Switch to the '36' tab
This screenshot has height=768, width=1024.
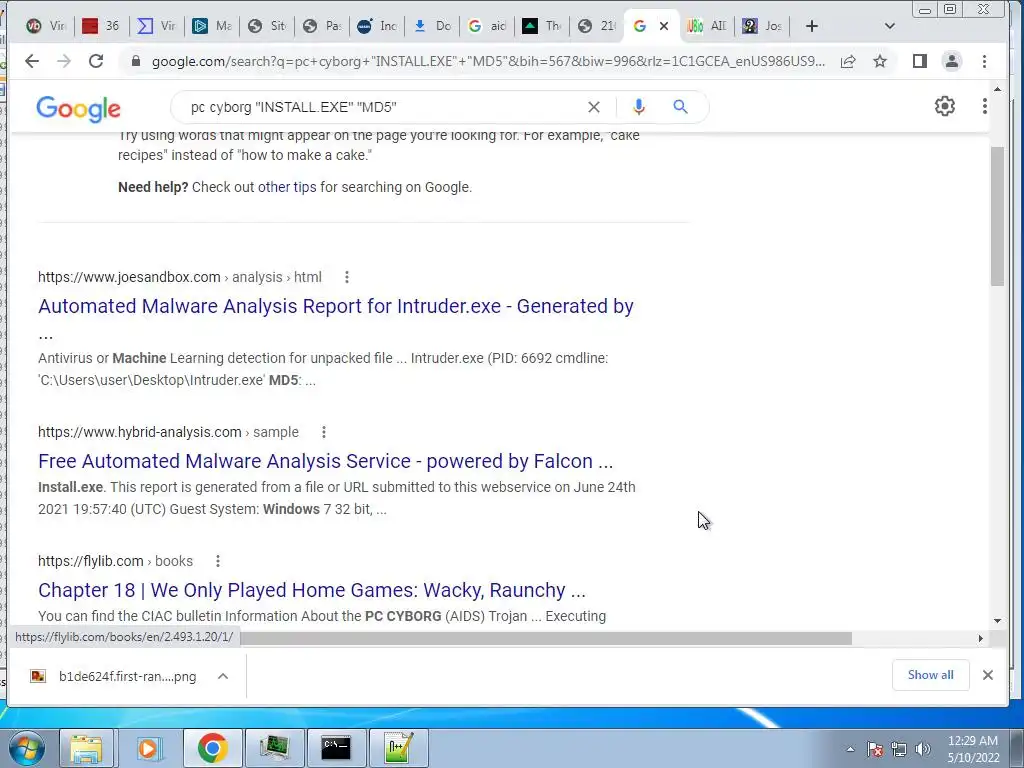pyautogui.click(x=101, y=26)
